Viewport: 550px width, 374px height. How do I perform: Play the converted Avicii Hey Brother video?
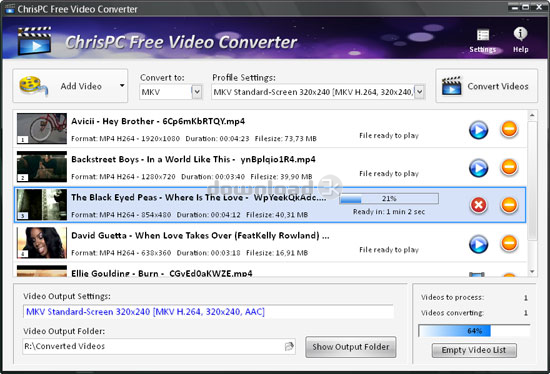tap(478, 130)
